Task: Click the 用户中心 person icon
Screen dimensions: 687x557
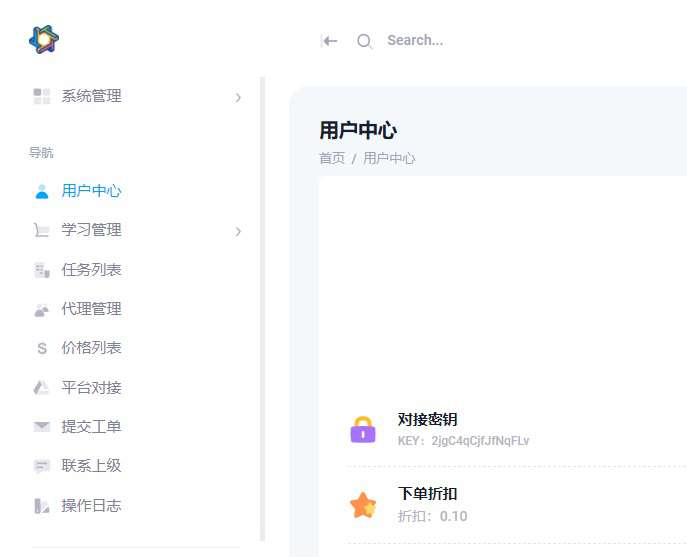Action: pyautogui.click(x=42, y=192)
